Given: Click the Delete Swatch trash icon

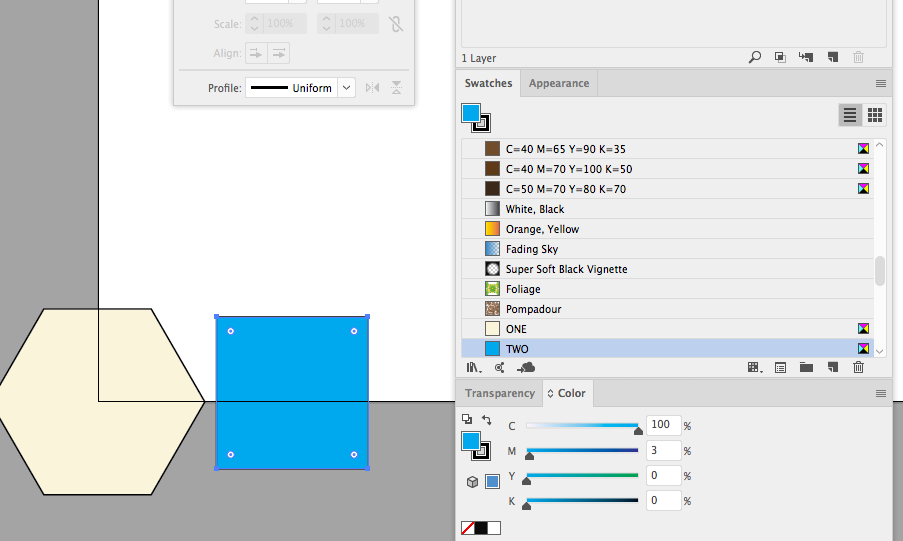Looking at the screenshot, I should 858,368.
